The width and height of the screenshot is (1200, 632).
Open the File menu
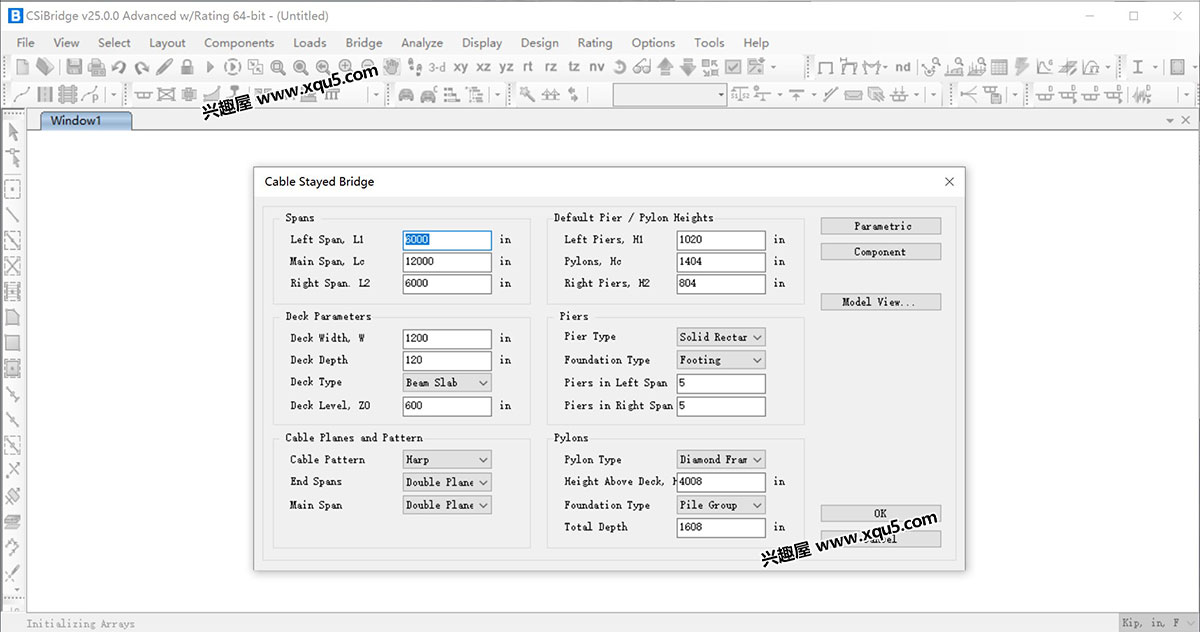(26, 42)
